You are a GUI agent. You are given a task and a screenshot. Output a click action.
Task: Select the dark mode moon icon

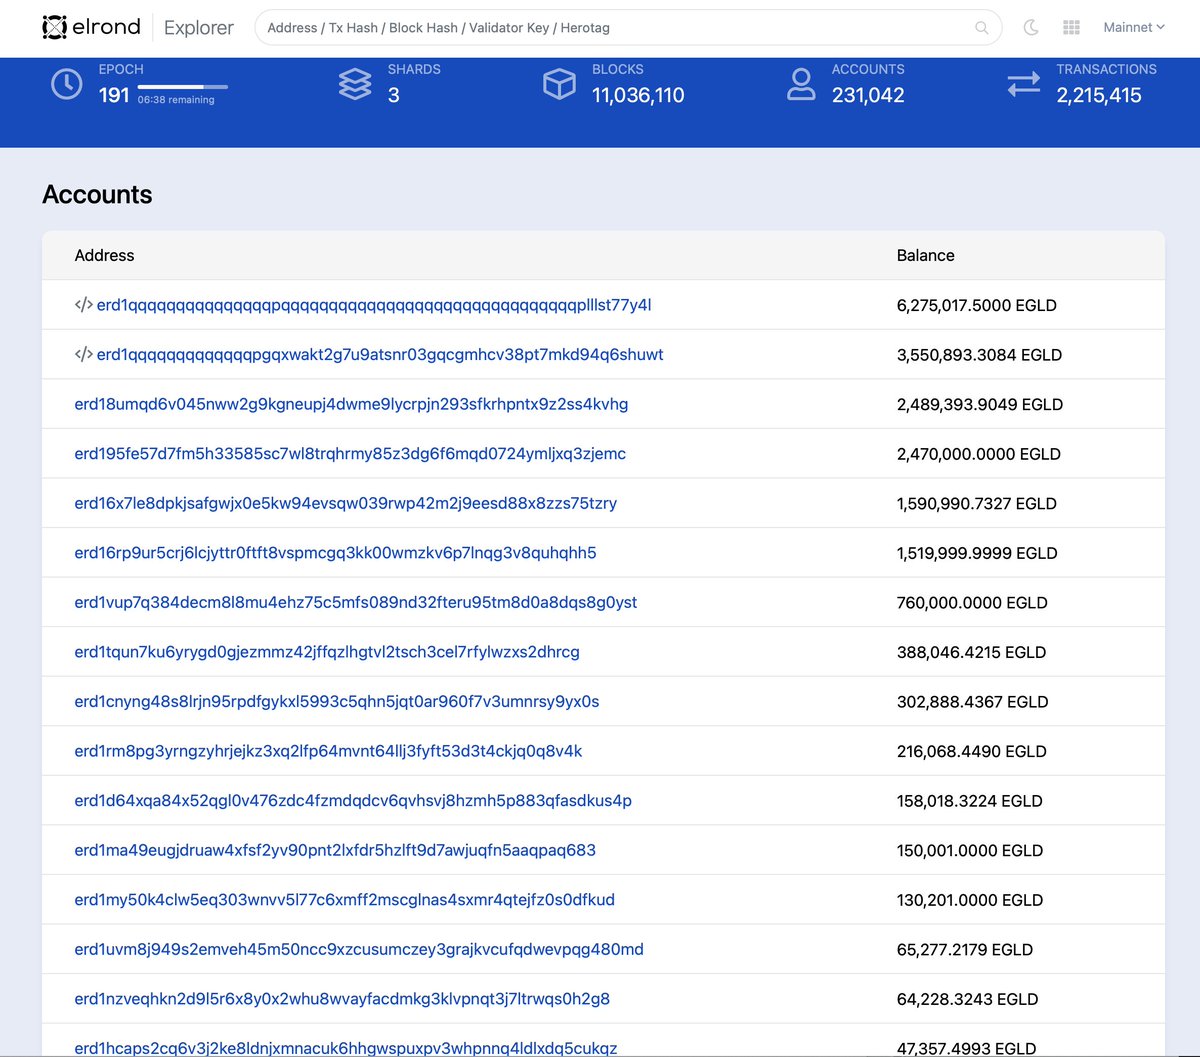coord(1031,27)
